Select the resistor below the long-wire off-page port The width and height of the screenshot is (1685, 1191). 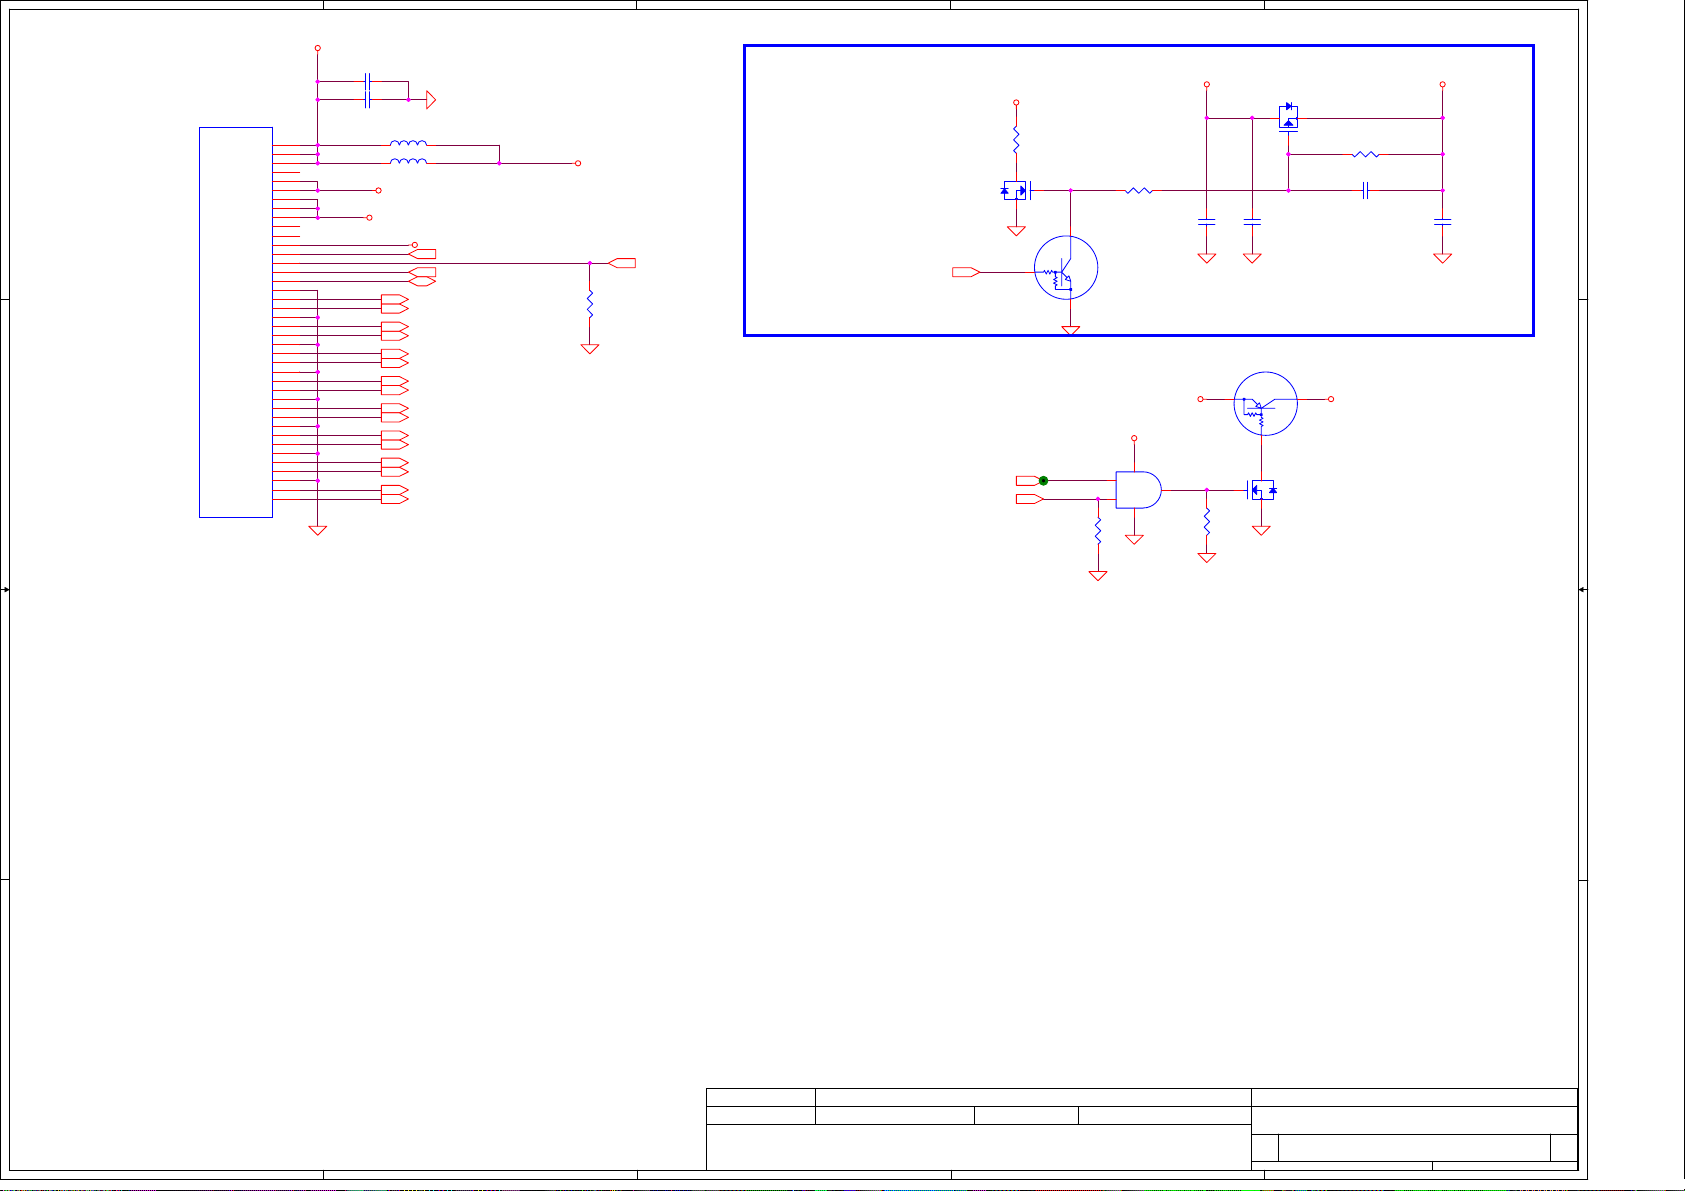point(590,304)
